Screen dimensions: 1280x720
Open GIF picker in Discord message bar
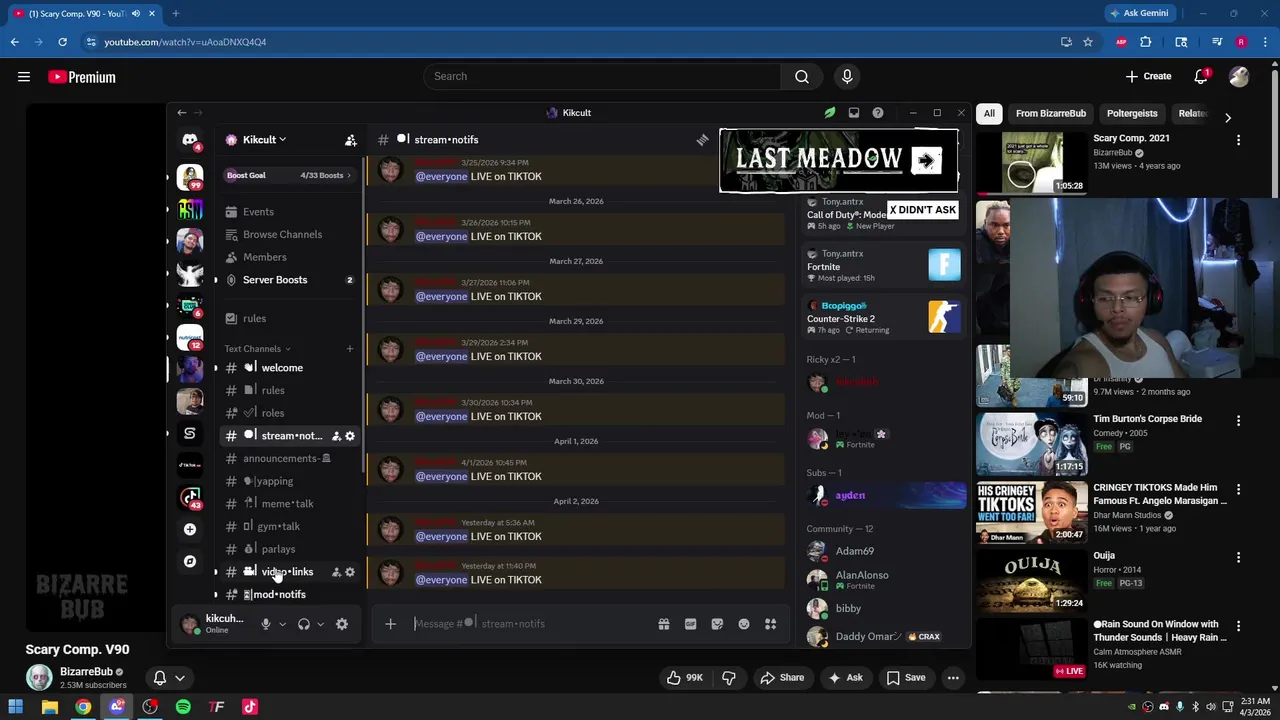(x=690, y=624)
